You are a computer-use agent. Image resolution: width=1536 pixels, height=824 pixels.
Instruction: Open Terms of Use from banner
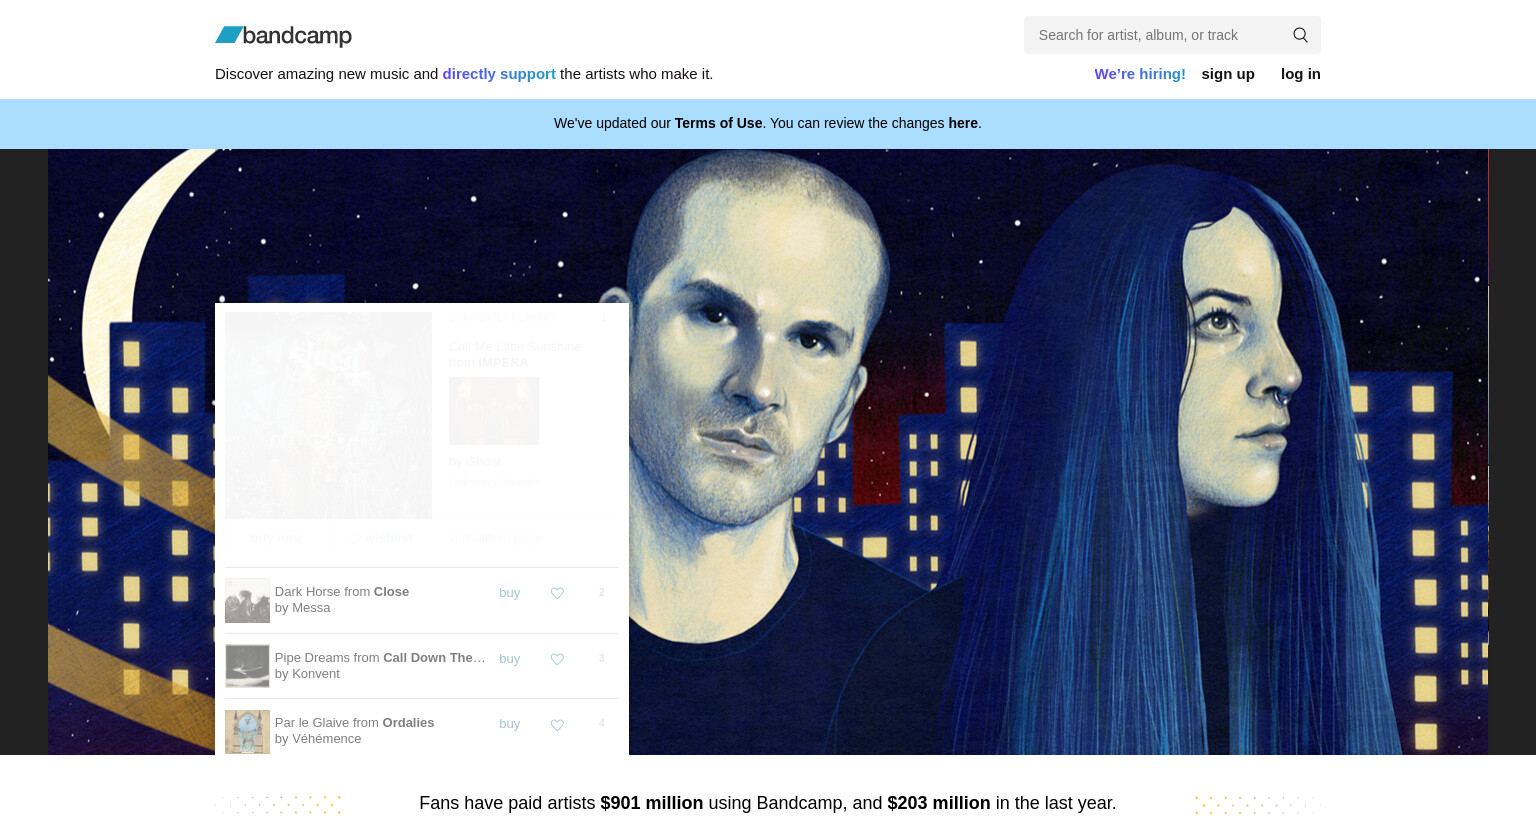coord(718,123)
